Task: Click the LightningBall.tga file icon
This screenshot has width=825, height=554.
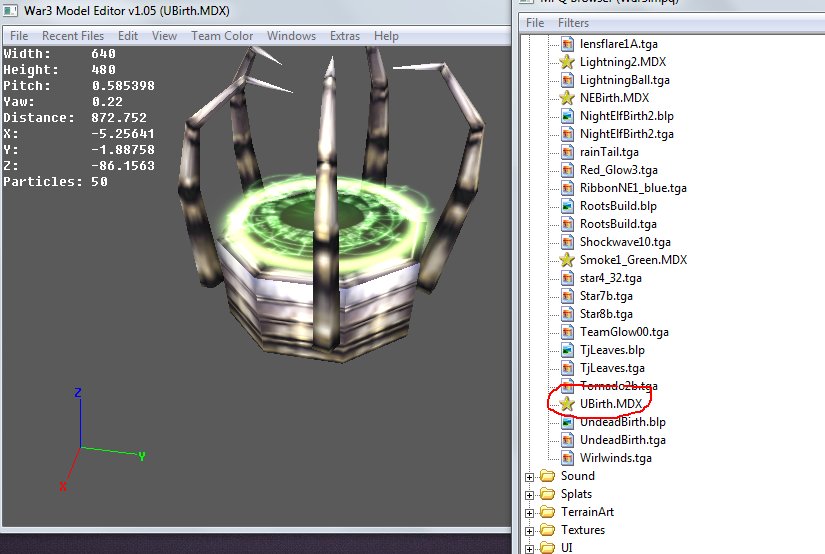Action: (567, 80)
